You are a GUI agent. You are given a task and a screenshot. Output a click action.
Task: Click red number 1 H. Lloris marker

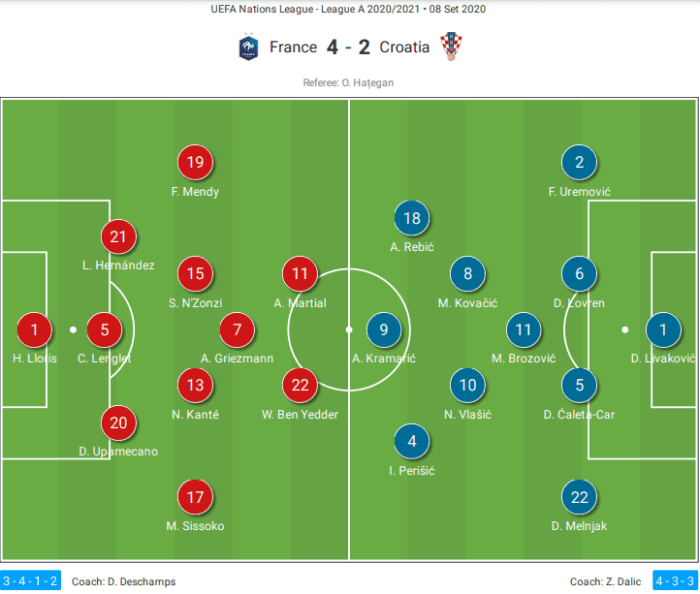[x=34, y=330]
